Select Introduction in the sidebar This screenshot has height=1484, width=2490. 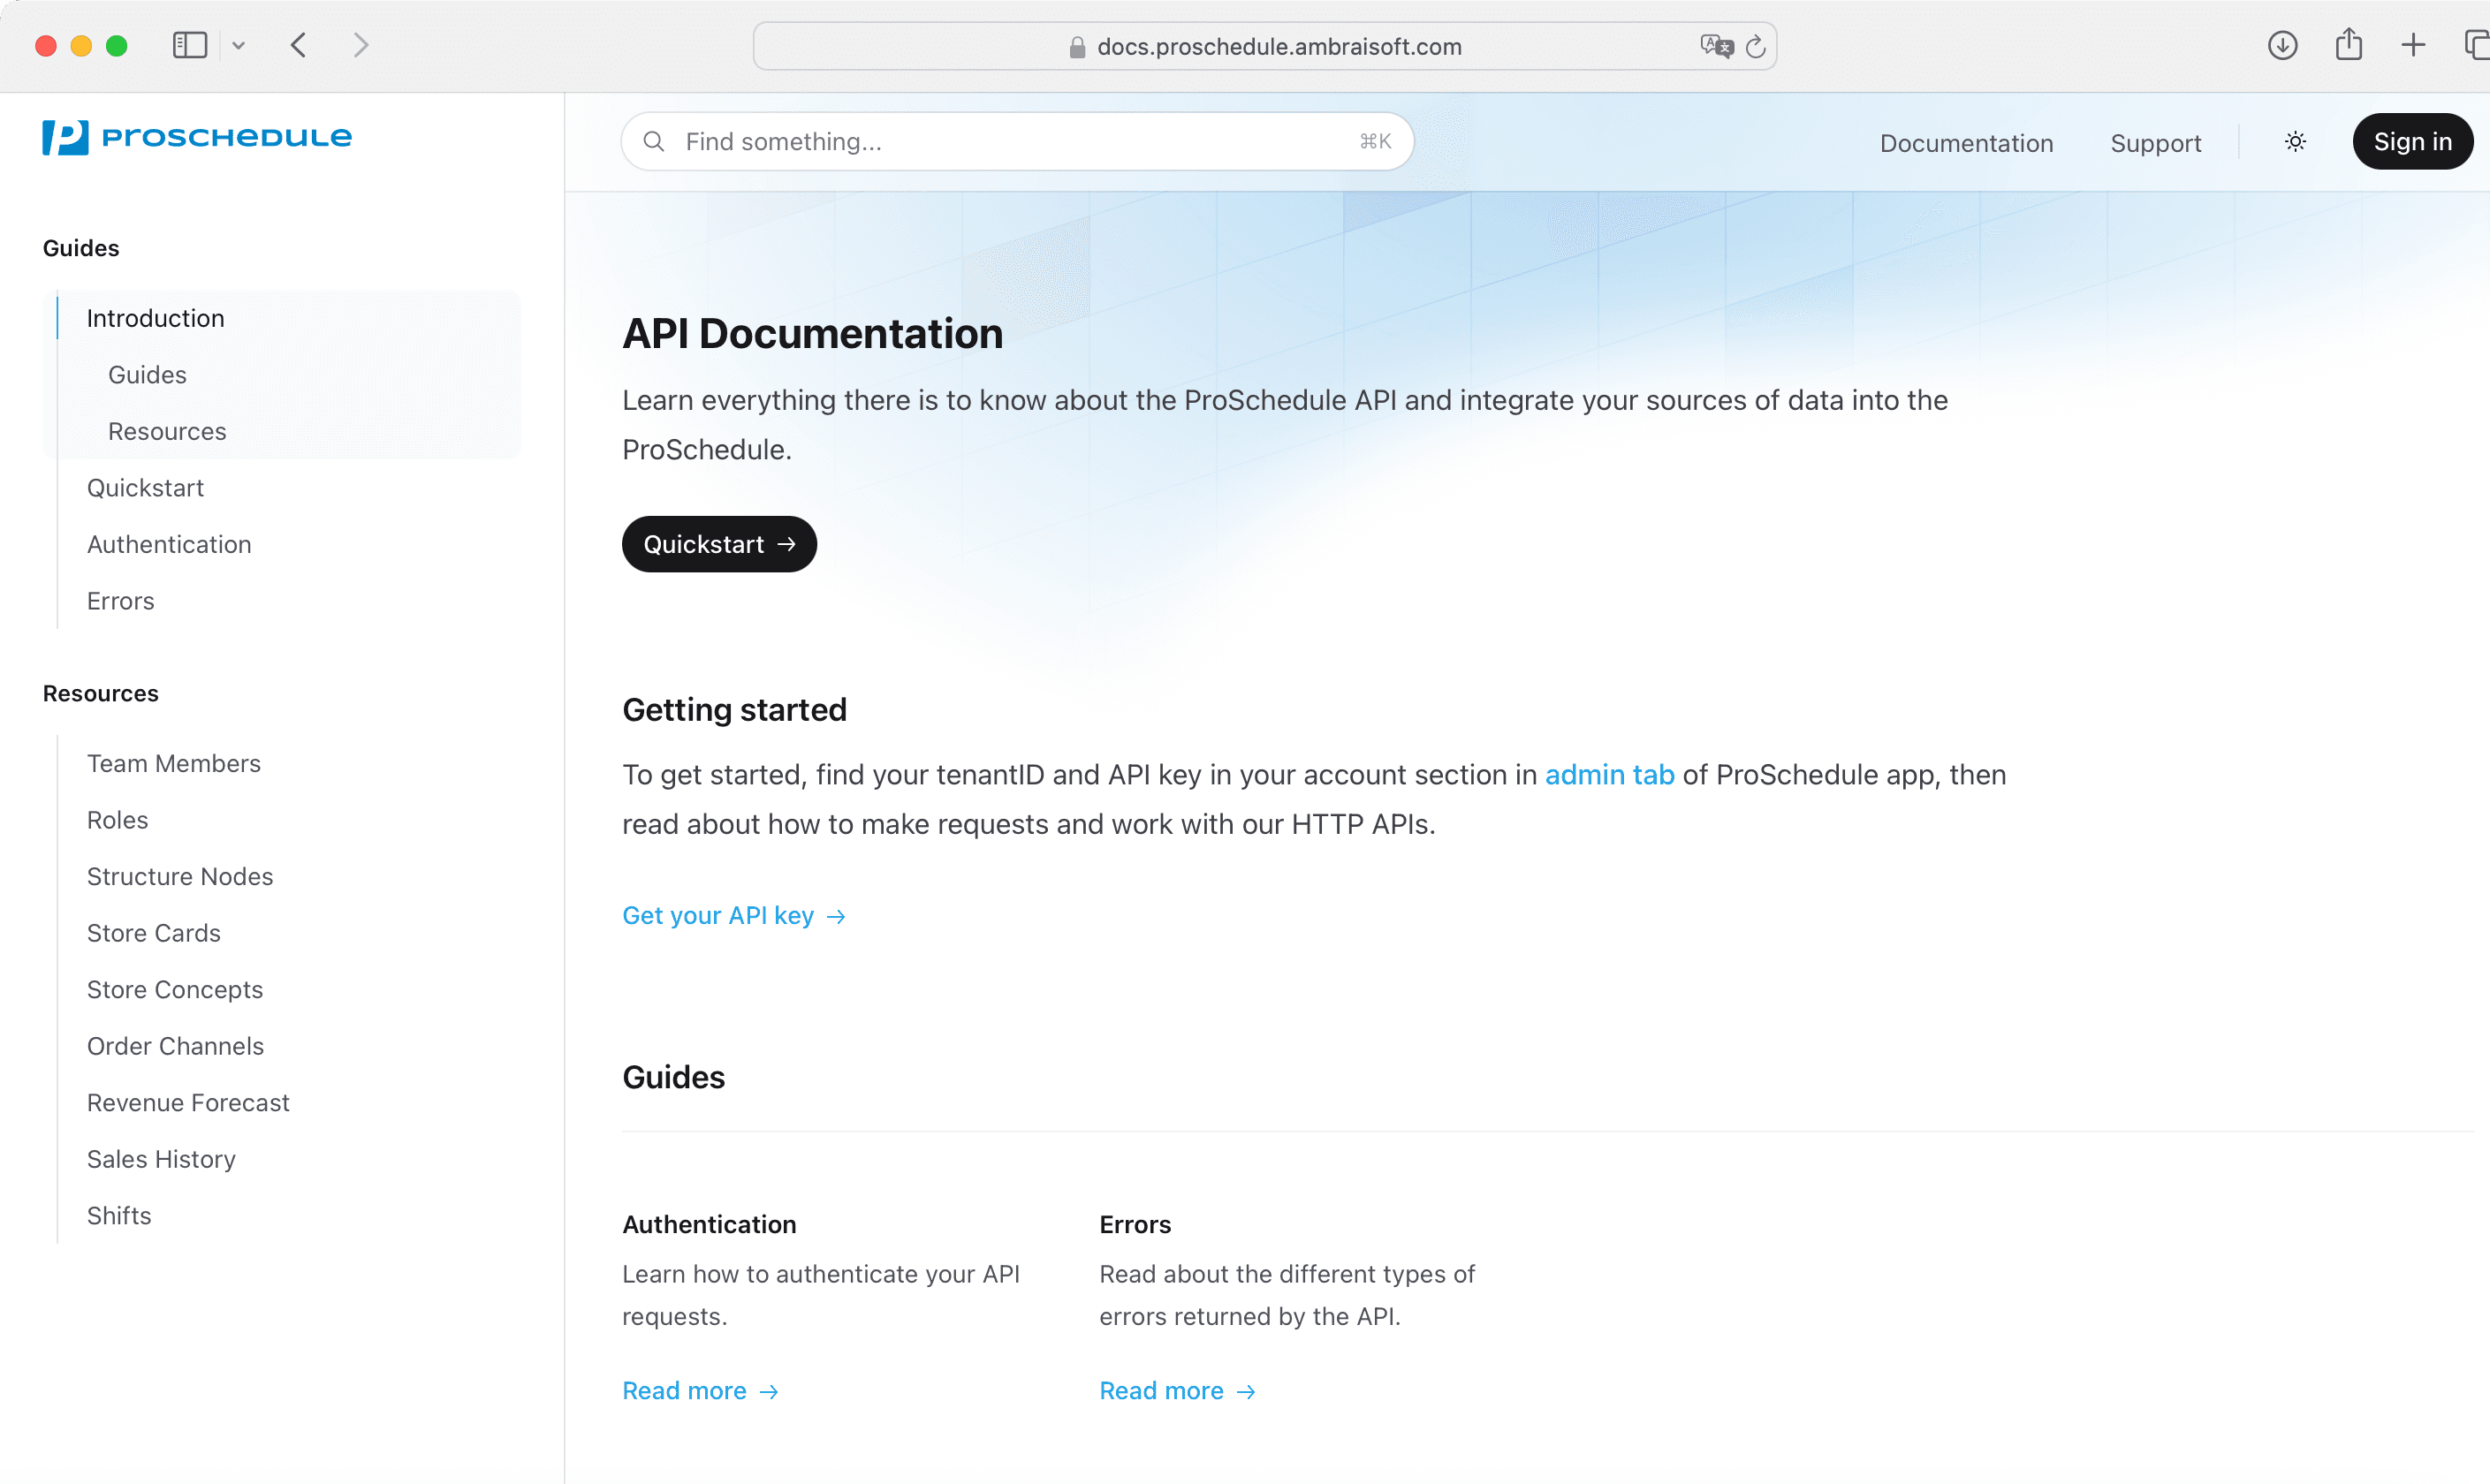pos(155,318)
